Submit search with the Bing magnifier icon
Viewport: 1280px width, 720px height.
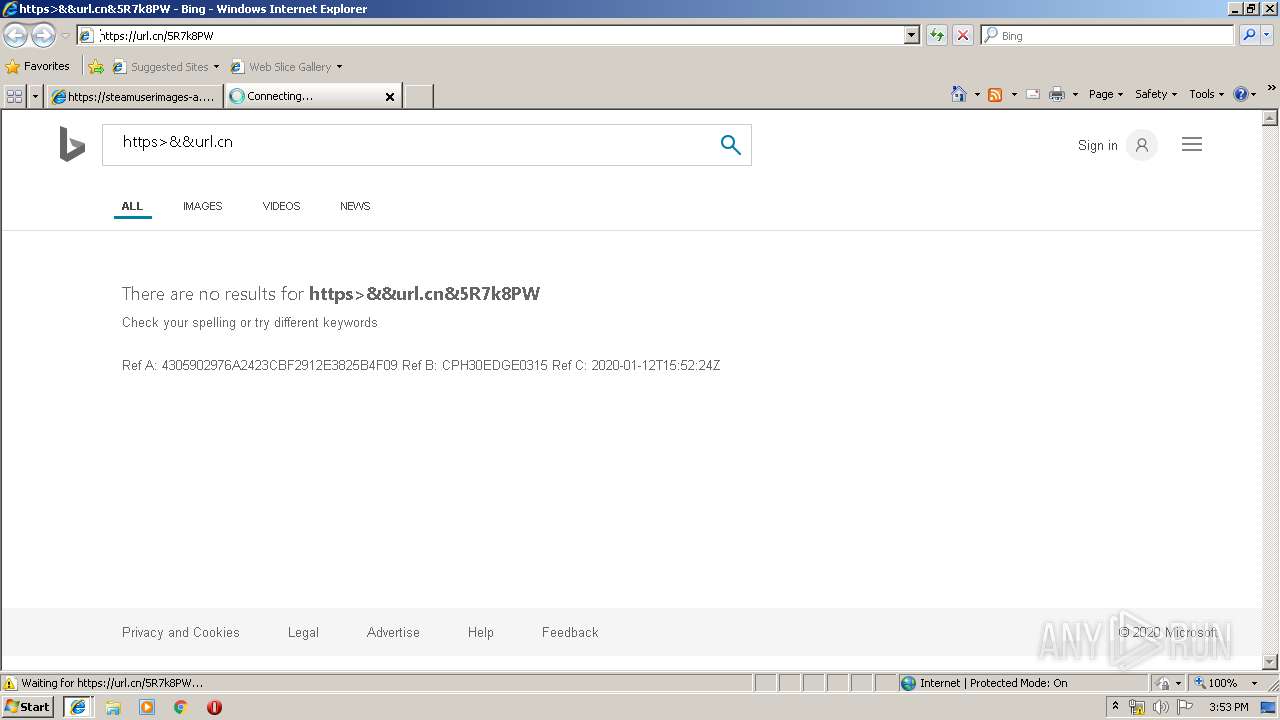coord(731,144)
